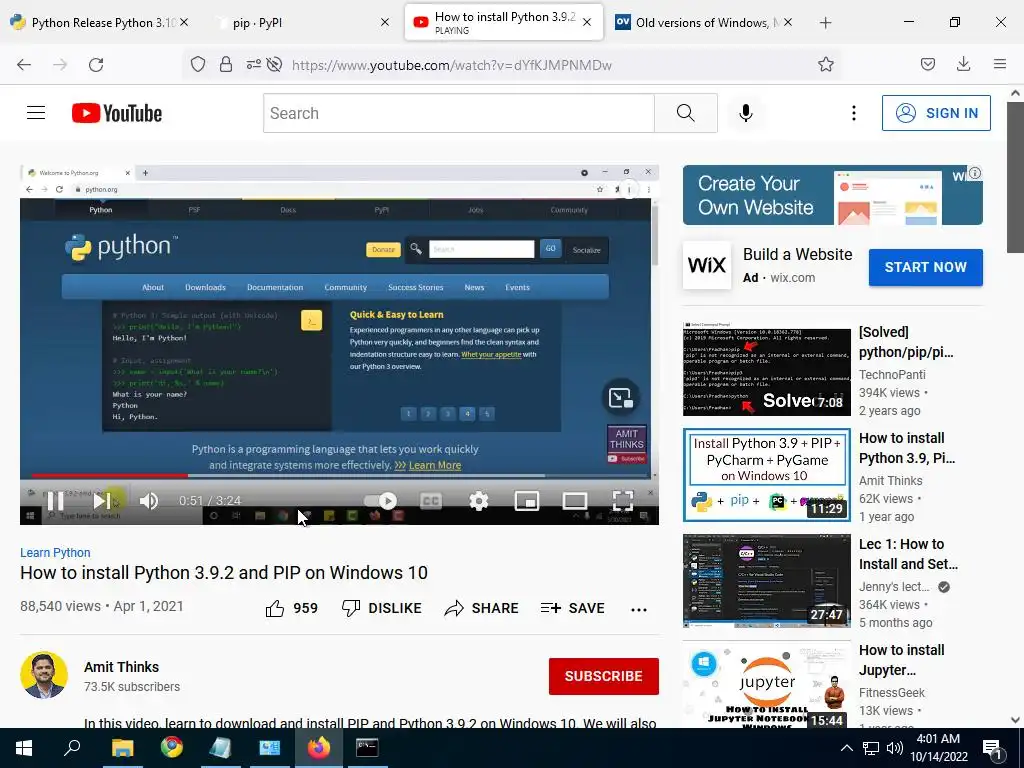Pause the YouTube video
Screen dimensions: 1024x768
[x=56, y=501]
